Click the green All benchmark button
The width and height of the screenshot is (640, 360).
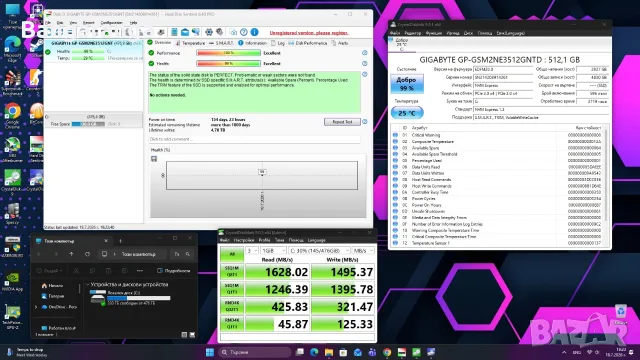point(232,254)
